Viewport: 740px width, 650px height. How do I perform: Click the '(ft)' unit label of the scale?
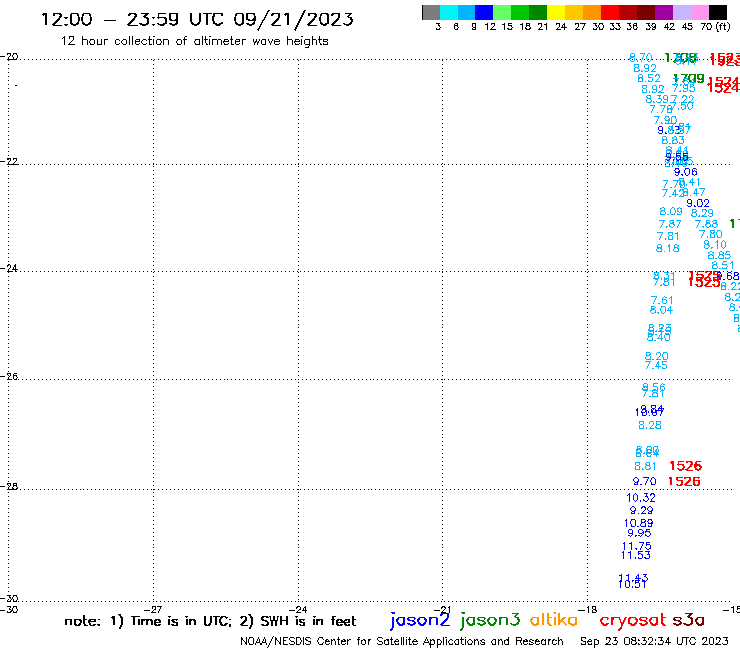click(723, 26)
